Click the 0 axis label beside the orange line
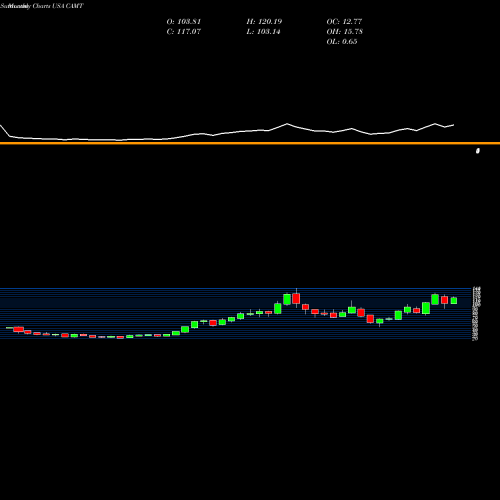 [478, 151]
